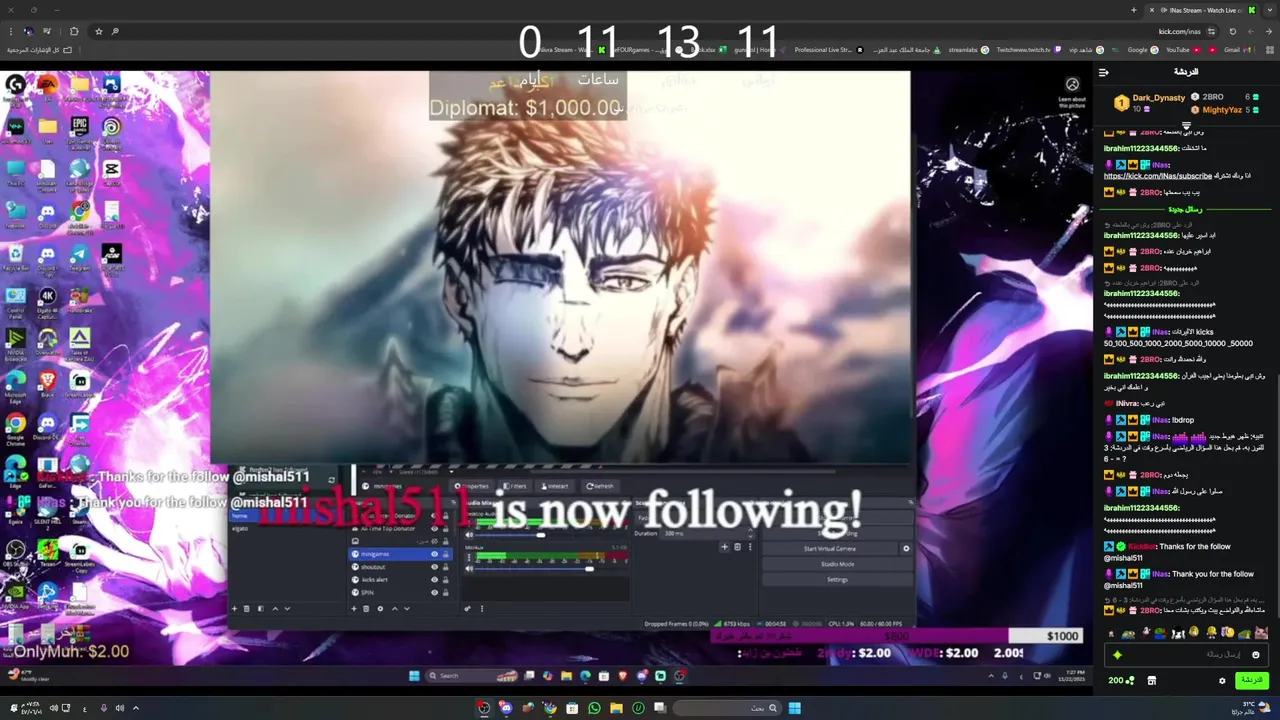The image size is (1280, 720).
Task: Open emoji picker in the chat message box
Action: [1256, 655]
